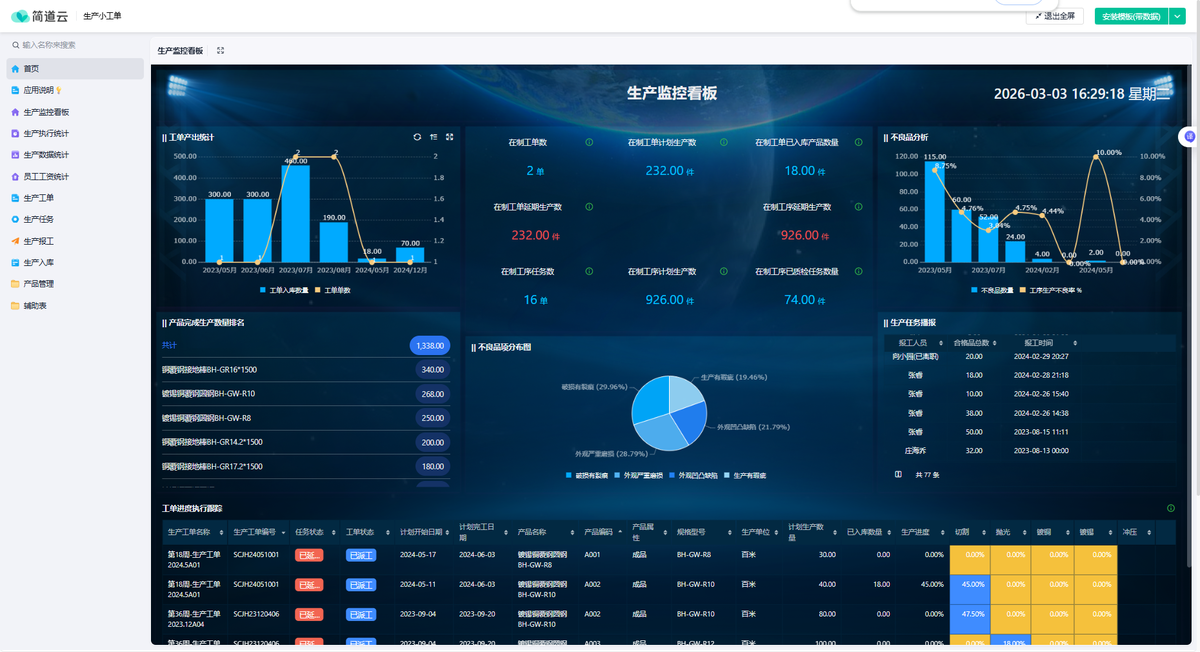Open 生产任务 form
Viewport: 1200px width, 652px height.
pos(75,219)
